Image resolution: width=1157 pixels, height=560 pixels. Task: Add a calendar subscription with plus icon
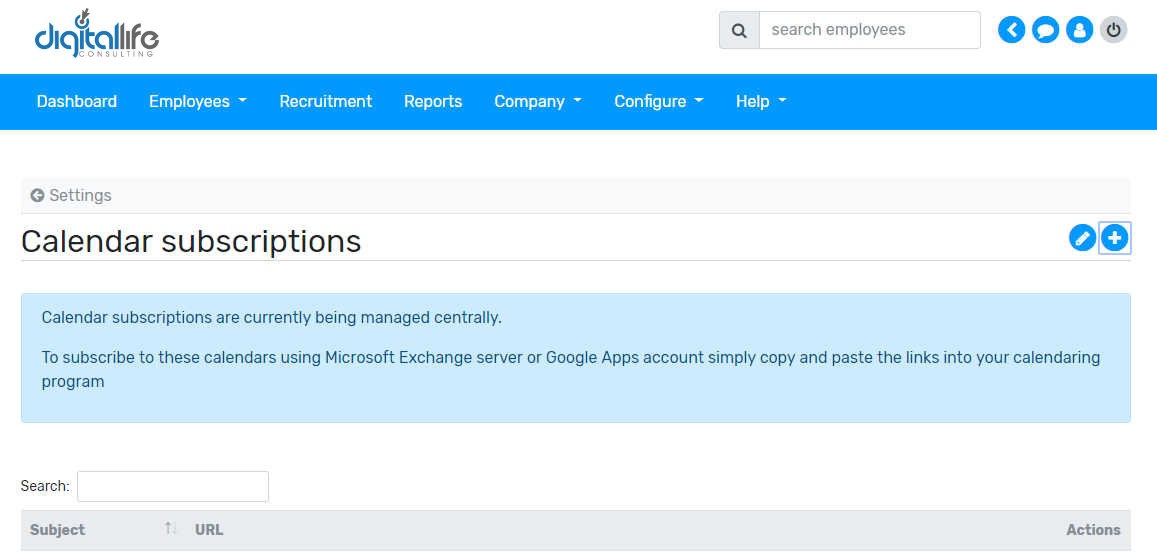click(x=1114, y=238)
